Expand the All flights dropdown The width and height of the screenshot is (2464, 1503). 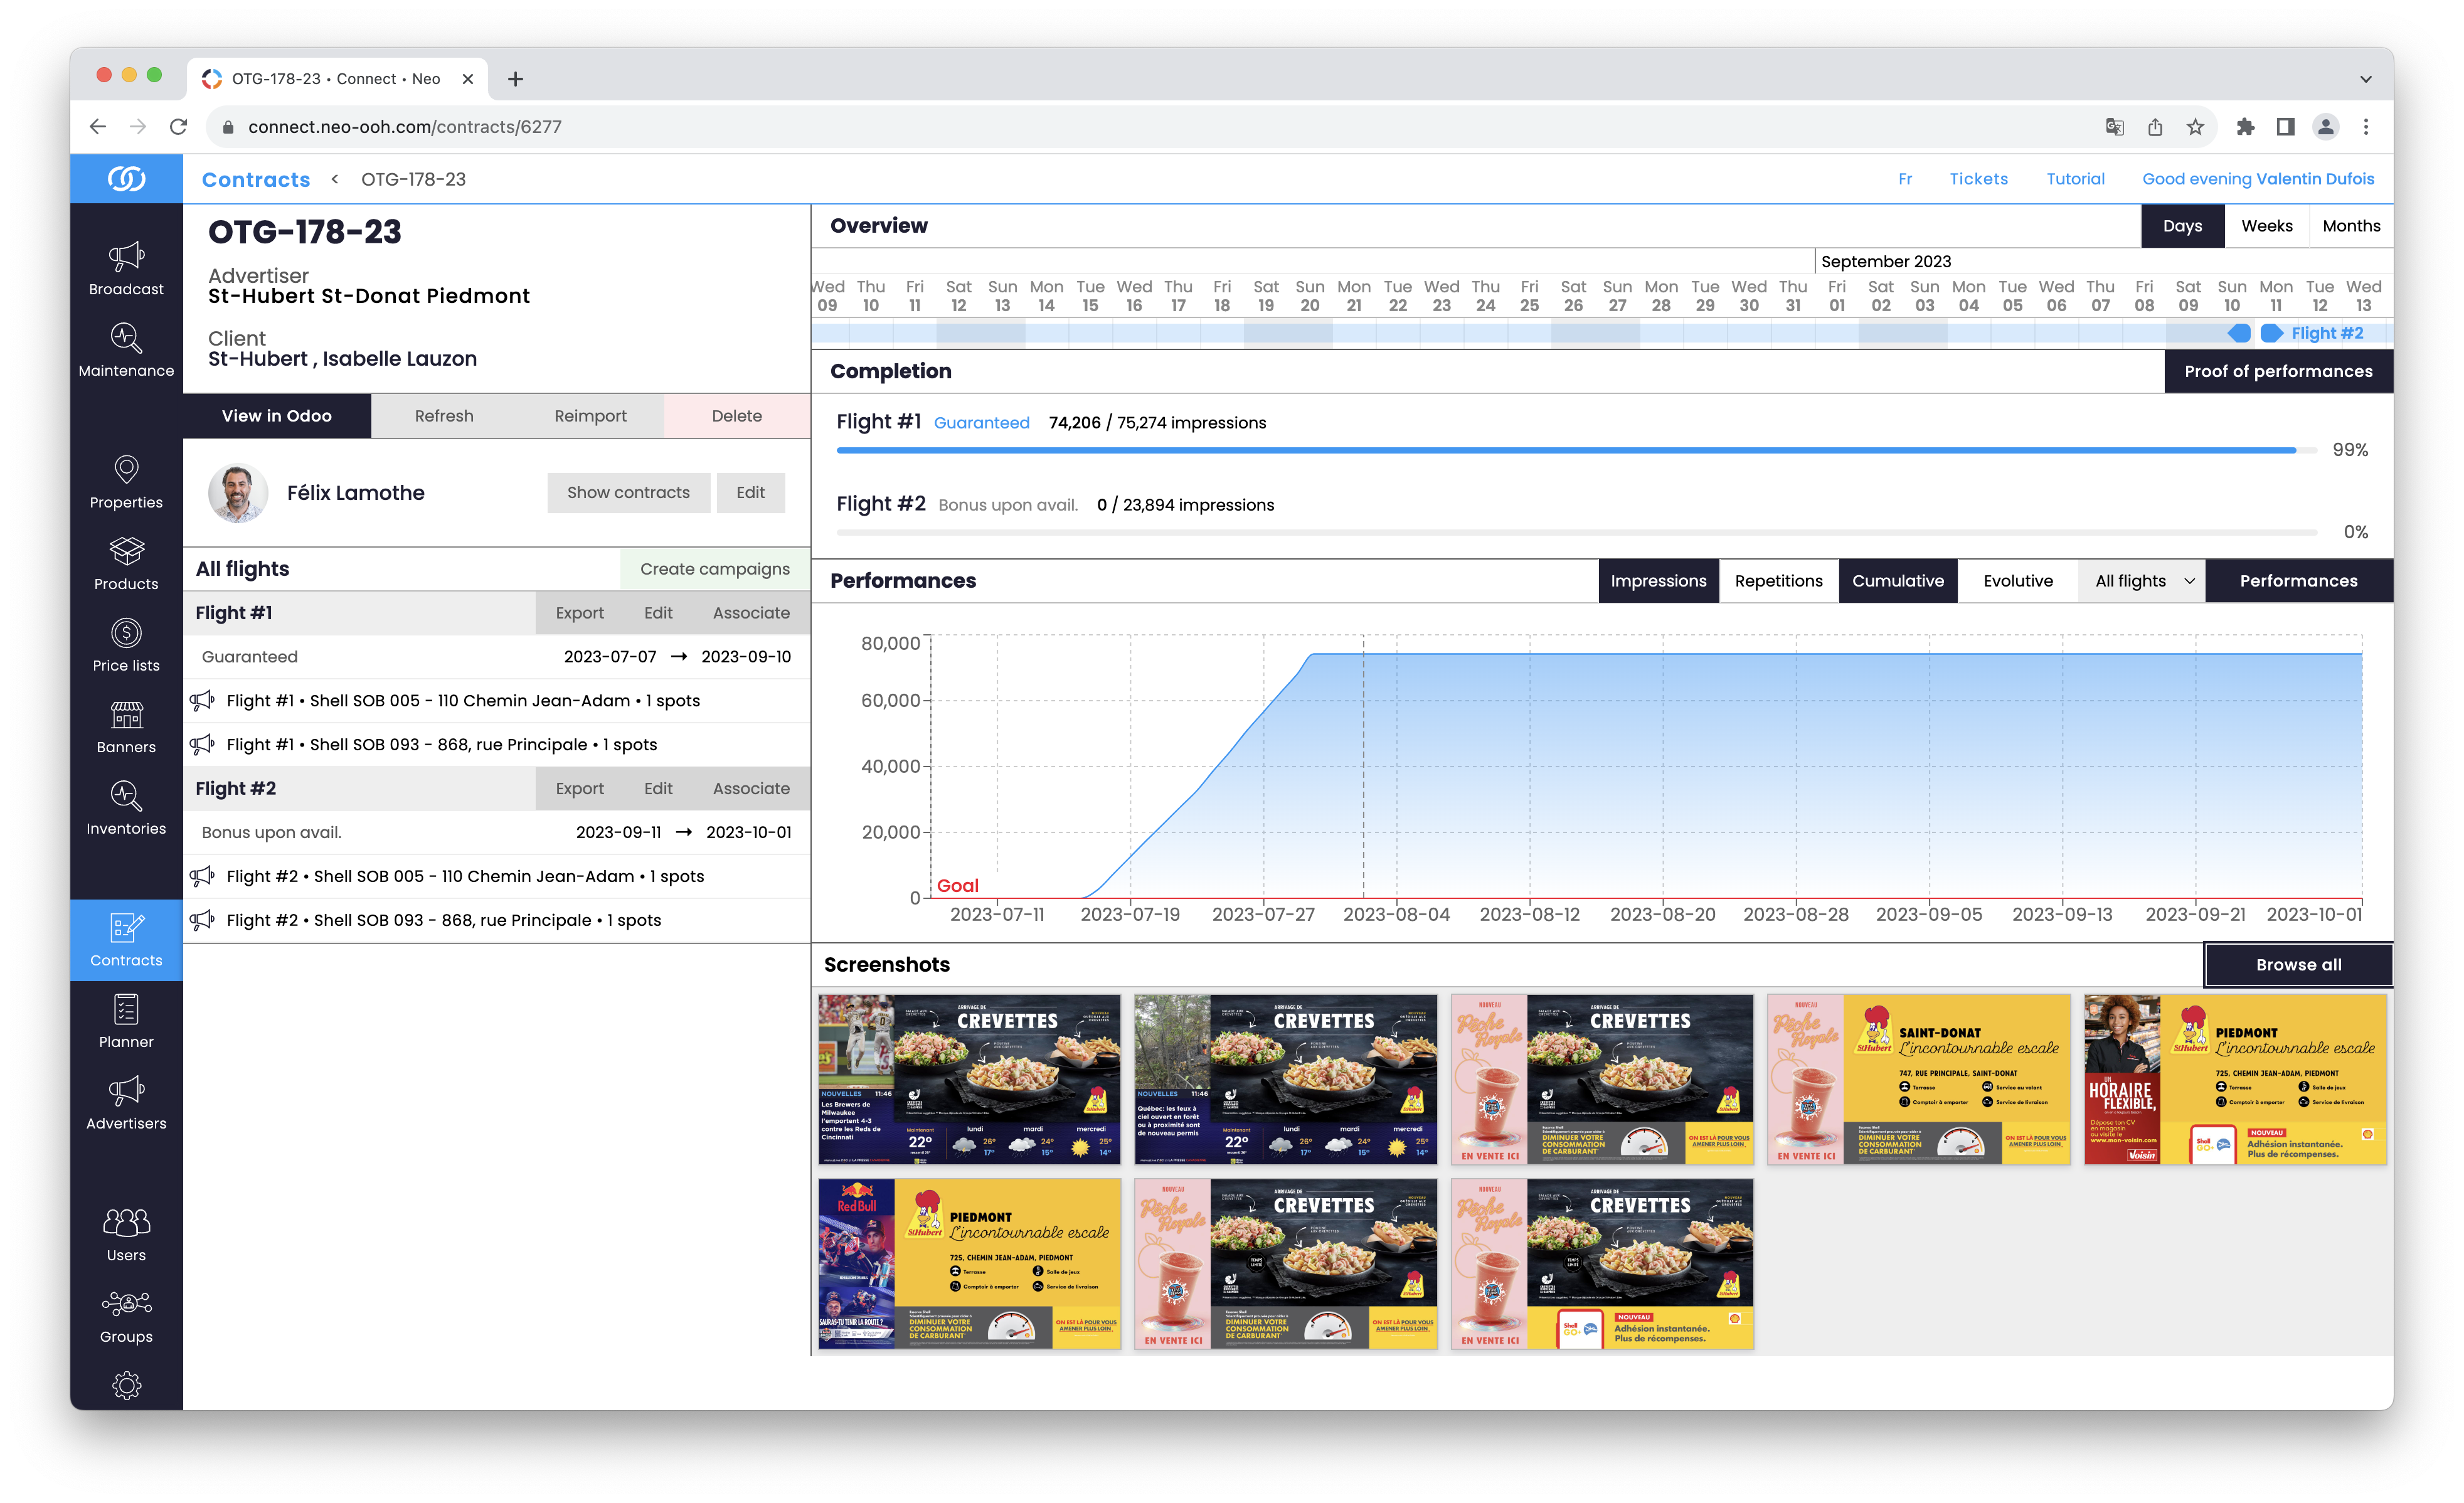pos(2143,581)
